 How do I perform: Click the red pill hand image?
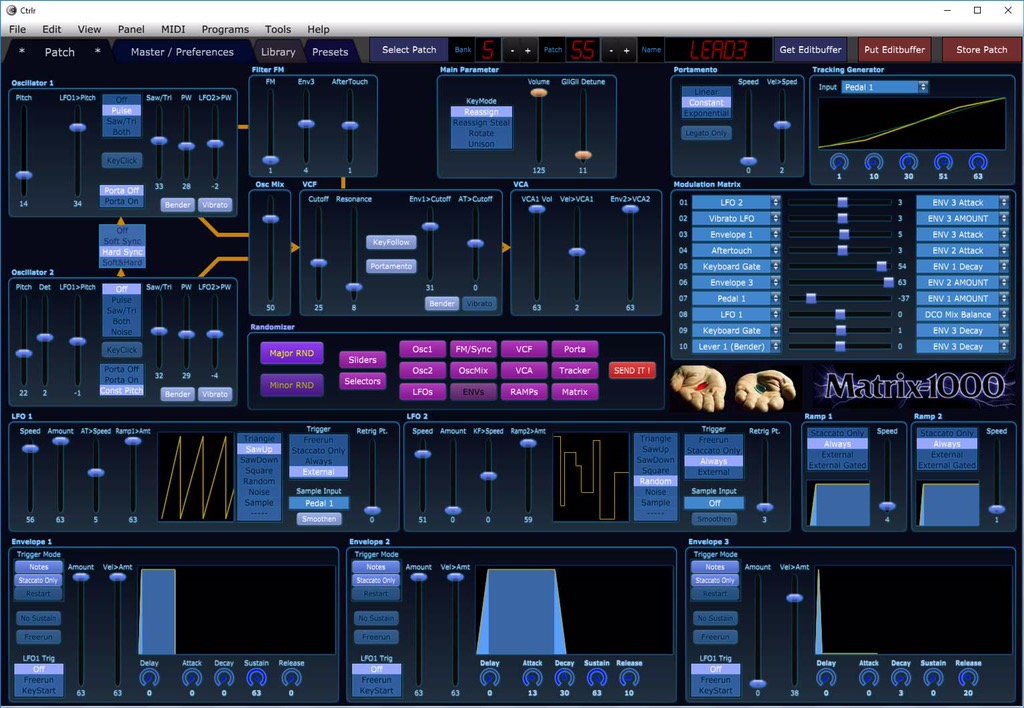[698, 387]
